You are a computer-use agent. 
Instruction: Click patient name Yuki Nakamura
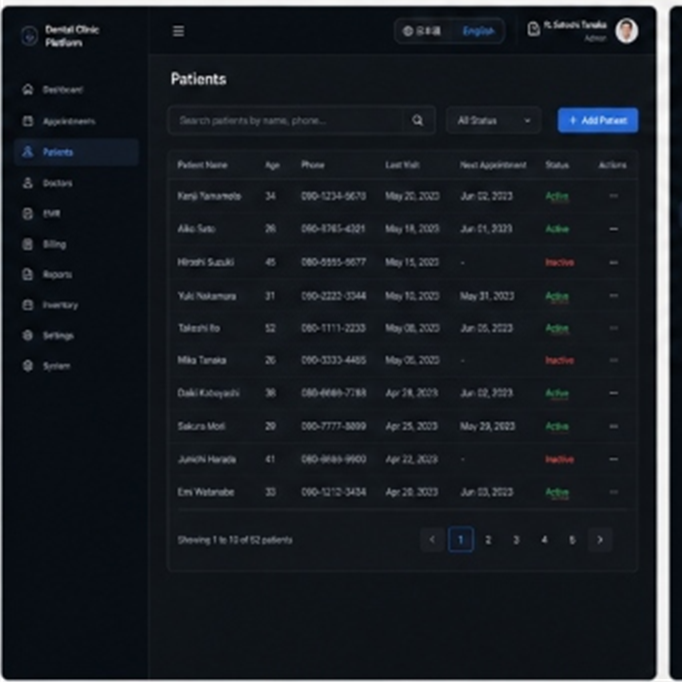207,296
